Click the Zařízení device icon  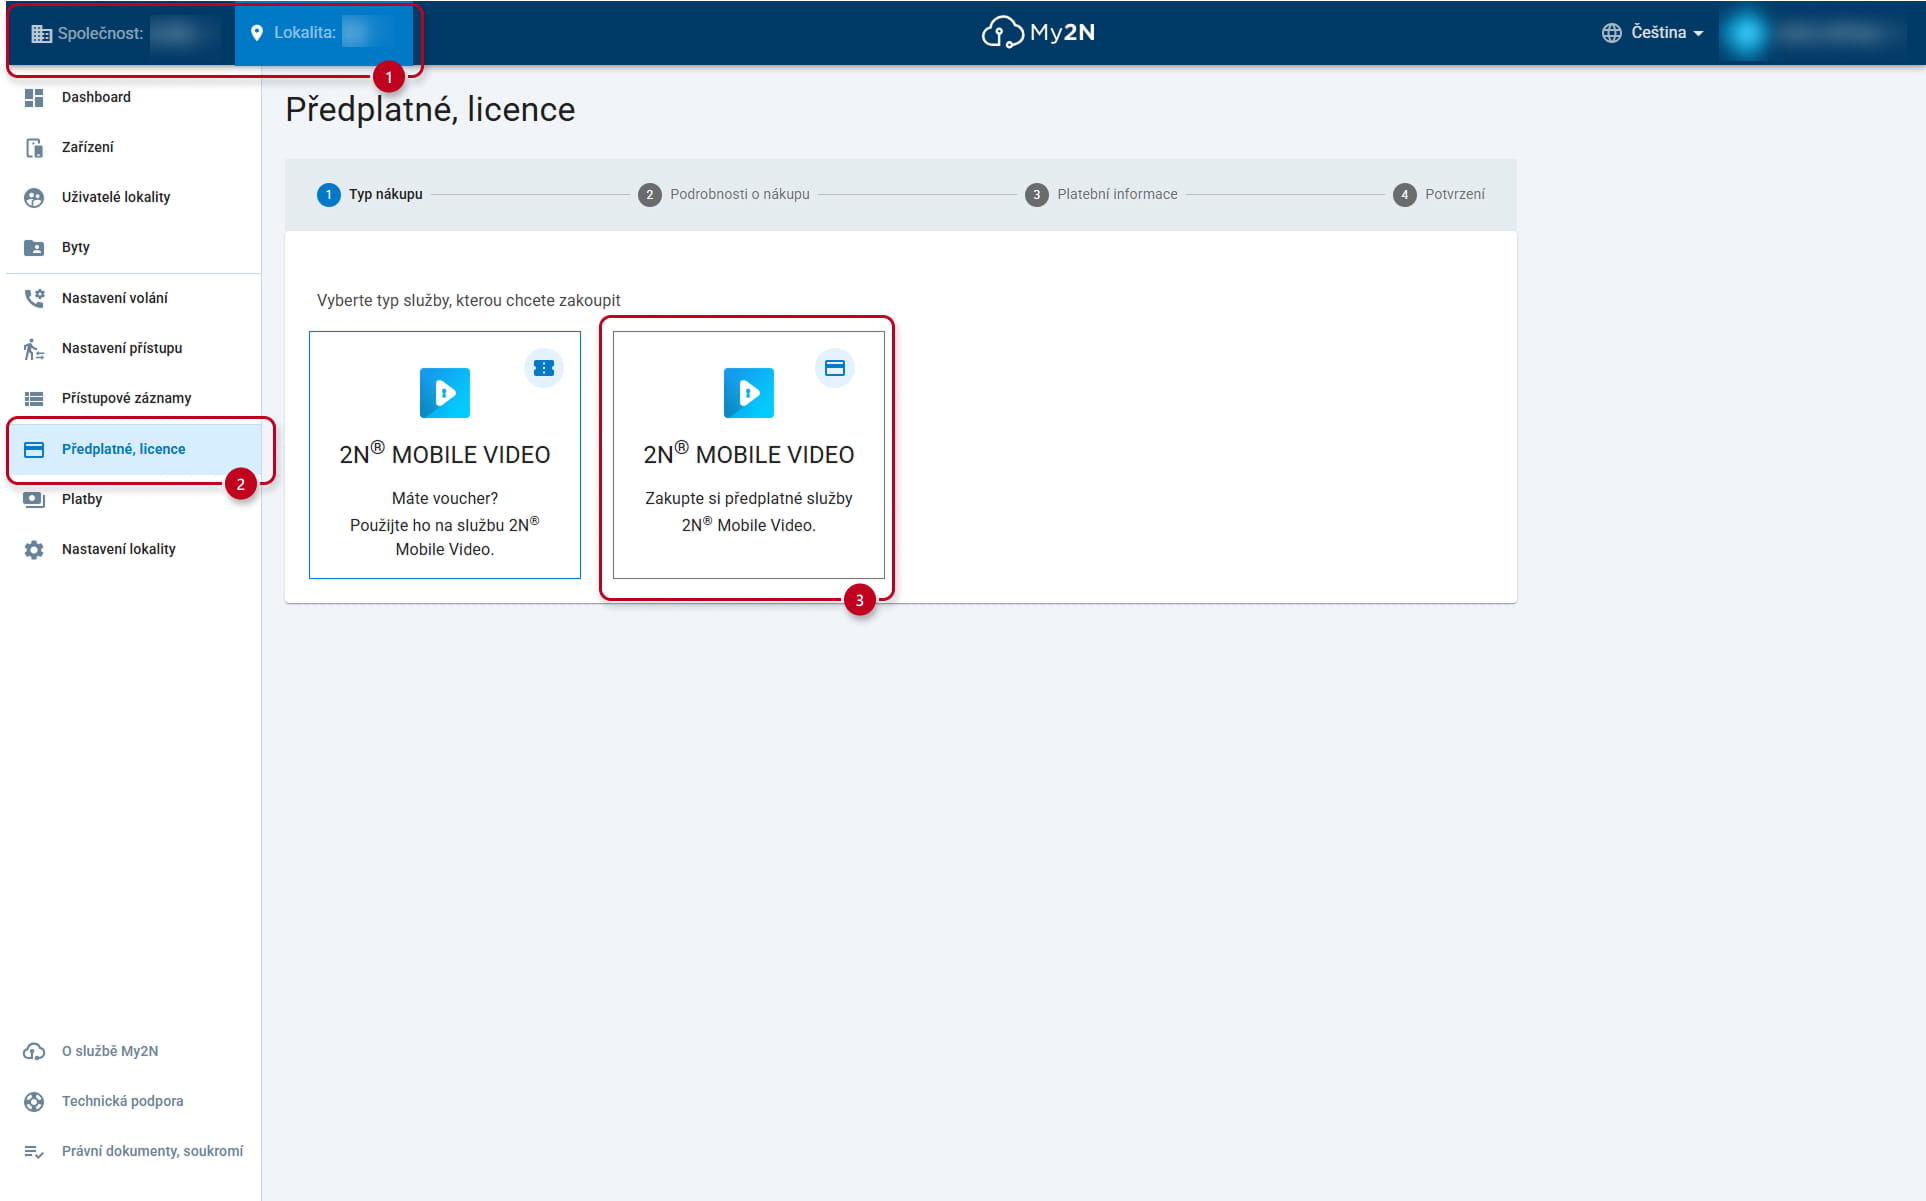[34, 147]
